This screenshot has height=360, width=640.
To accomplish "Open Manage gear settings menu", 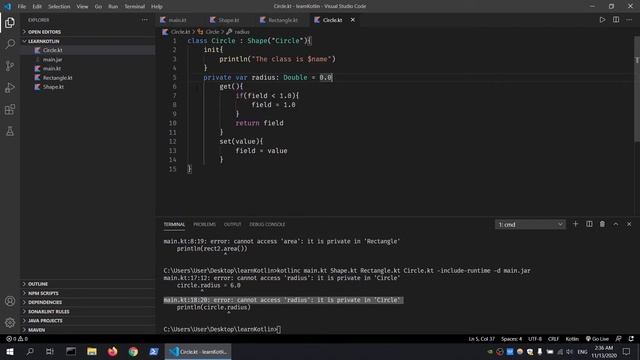I will tap(10, 323).
